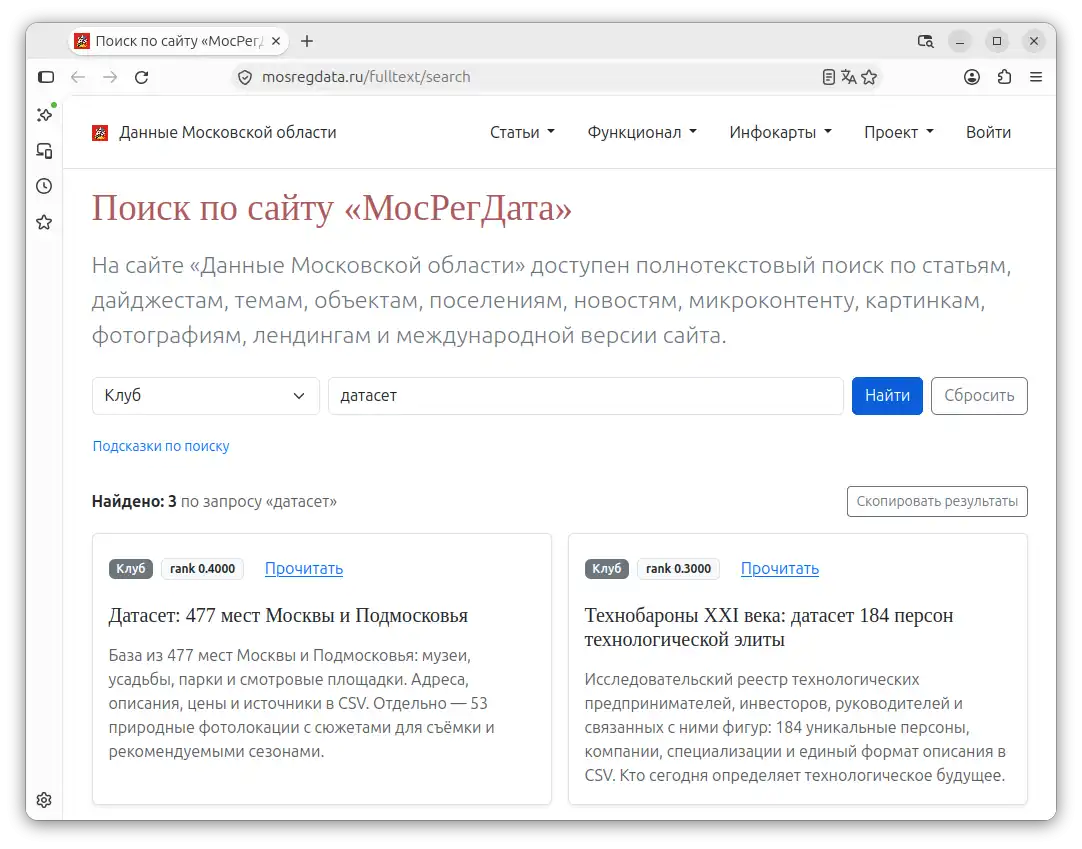Viewport: 1082px width, 849px height.
Task: Click the translate page icon
Action: tap(849, 77)
